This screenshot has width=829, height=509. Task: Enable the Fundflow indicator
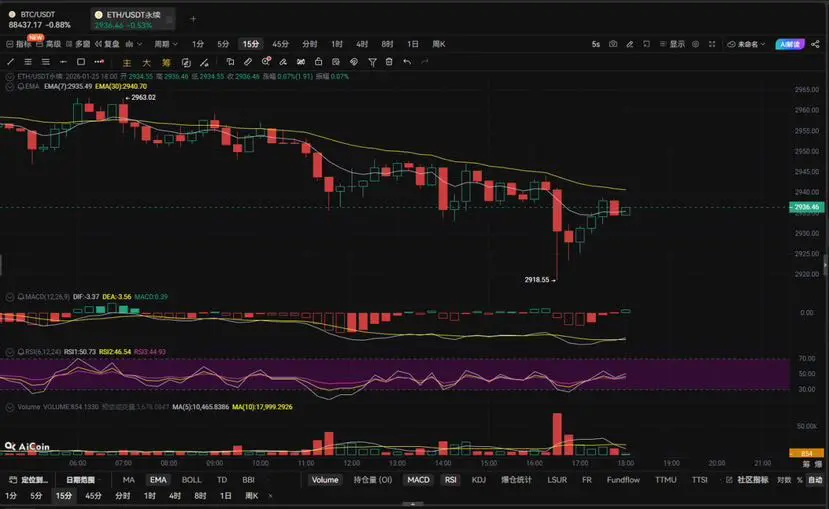click(x=623, y=480)
